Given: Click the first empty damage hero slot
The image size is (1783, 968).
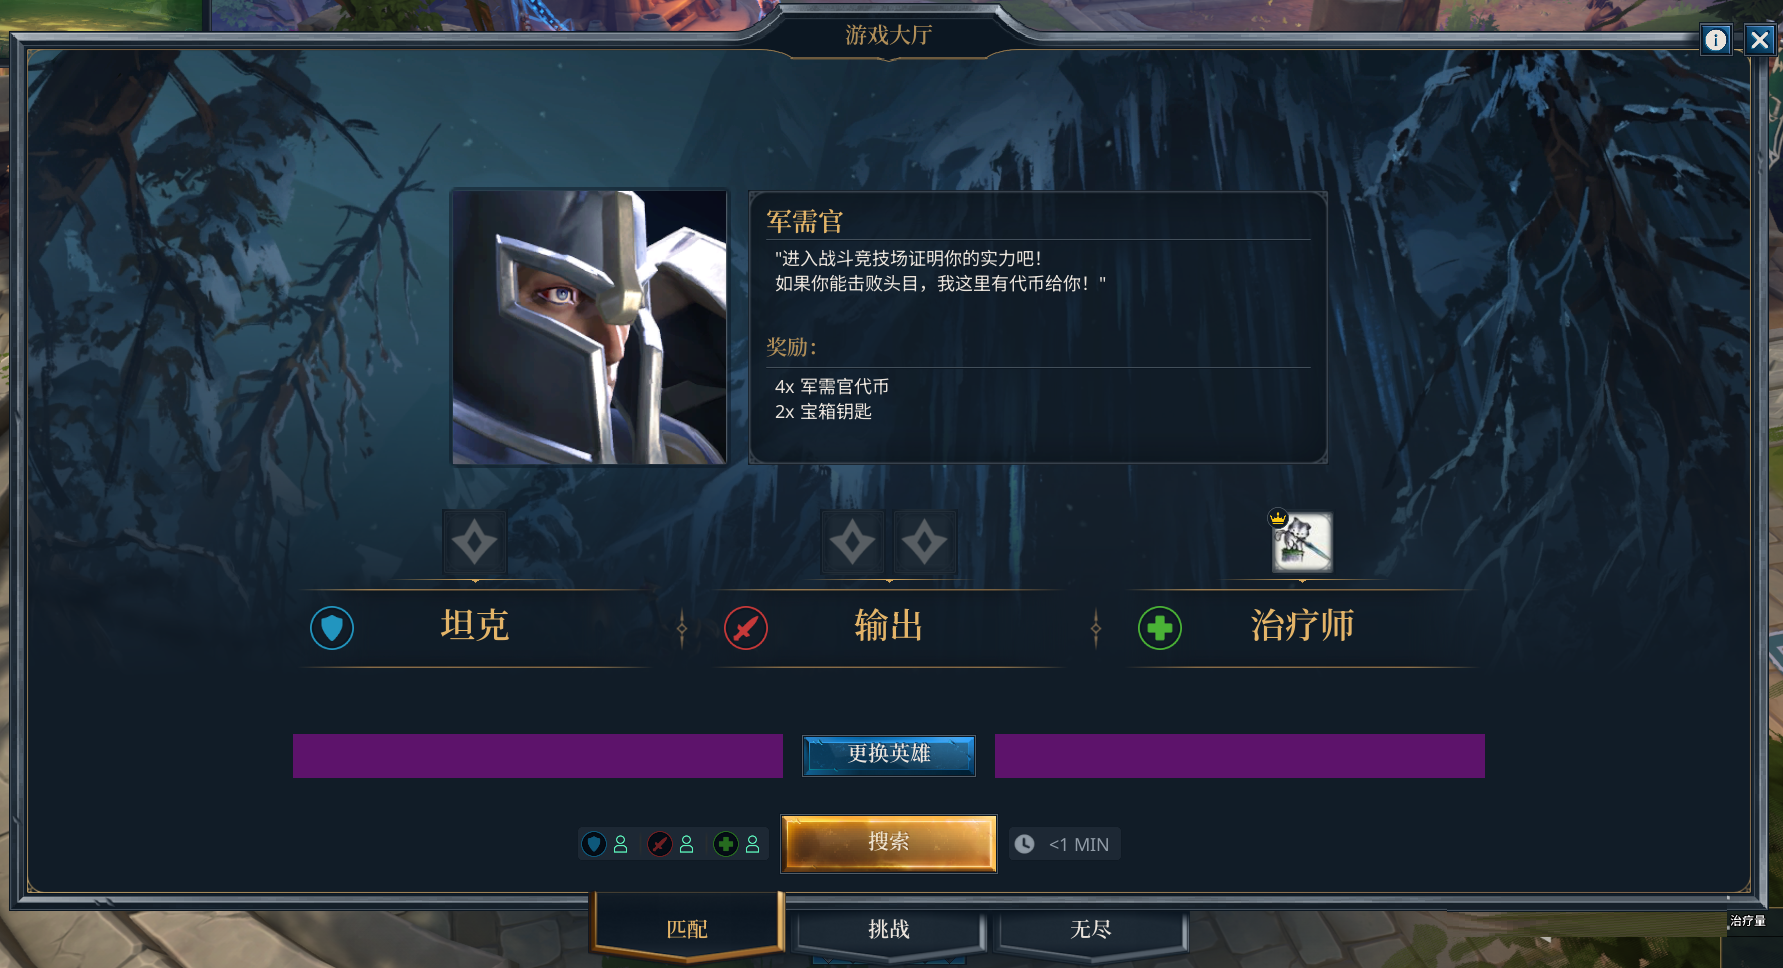Looking at the screenshot, I should (x=853, y=543).
